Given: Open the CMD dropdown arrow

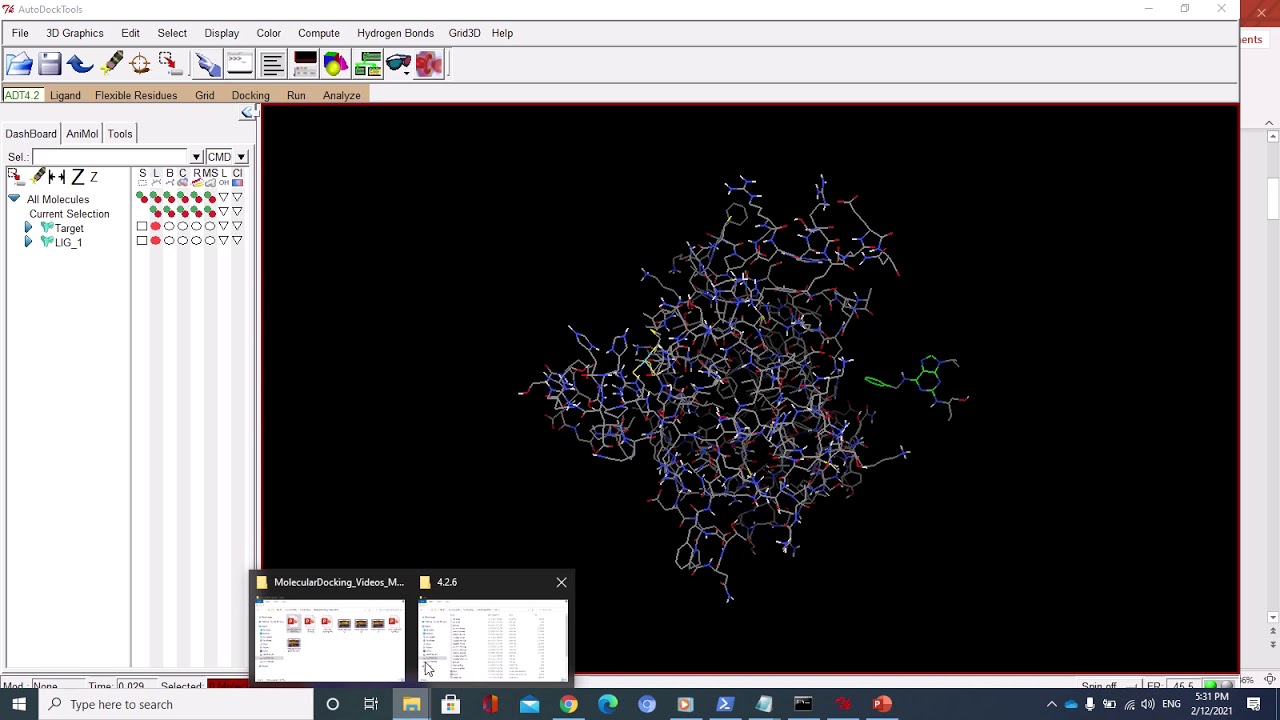Looking at the screenshot, I should [x=241, y=157].
